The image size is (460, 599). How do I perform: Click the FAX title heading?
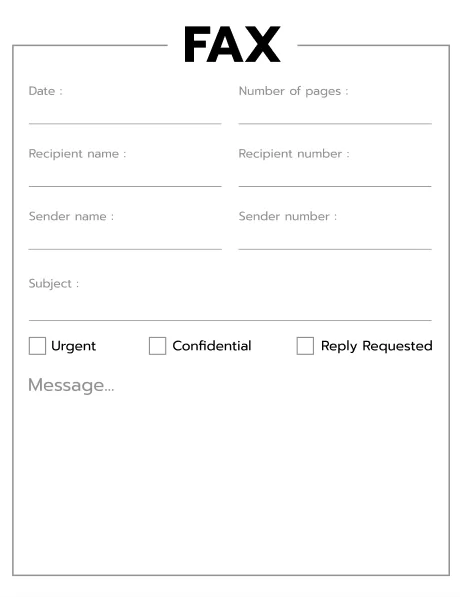click(x=232, y=44)
